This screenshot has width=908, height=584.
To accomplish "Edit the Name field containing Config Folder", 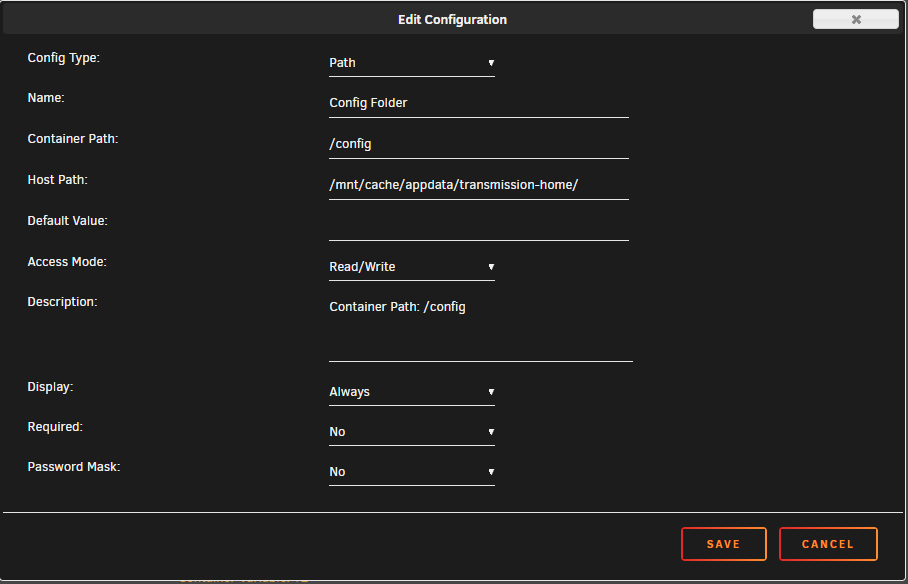I will (x=479, y=103).
